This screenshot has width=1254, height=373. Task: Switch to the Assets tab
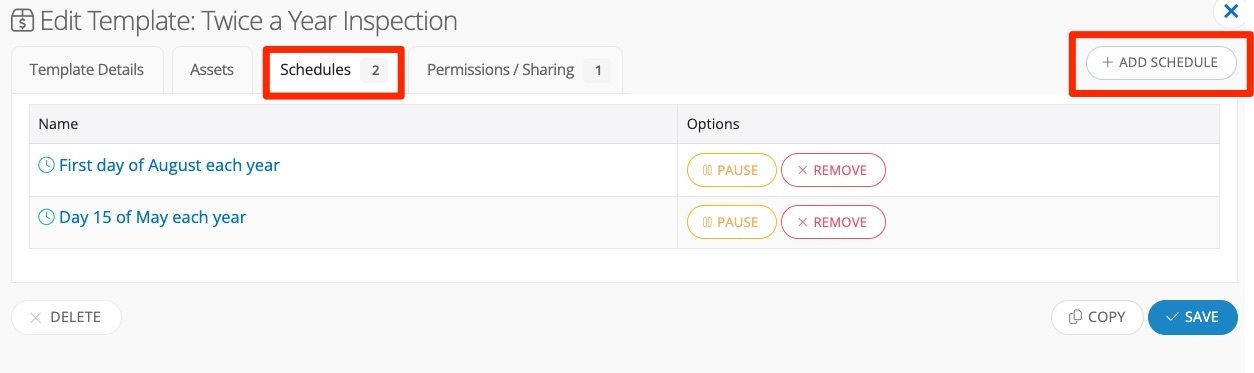pos(212,70)
